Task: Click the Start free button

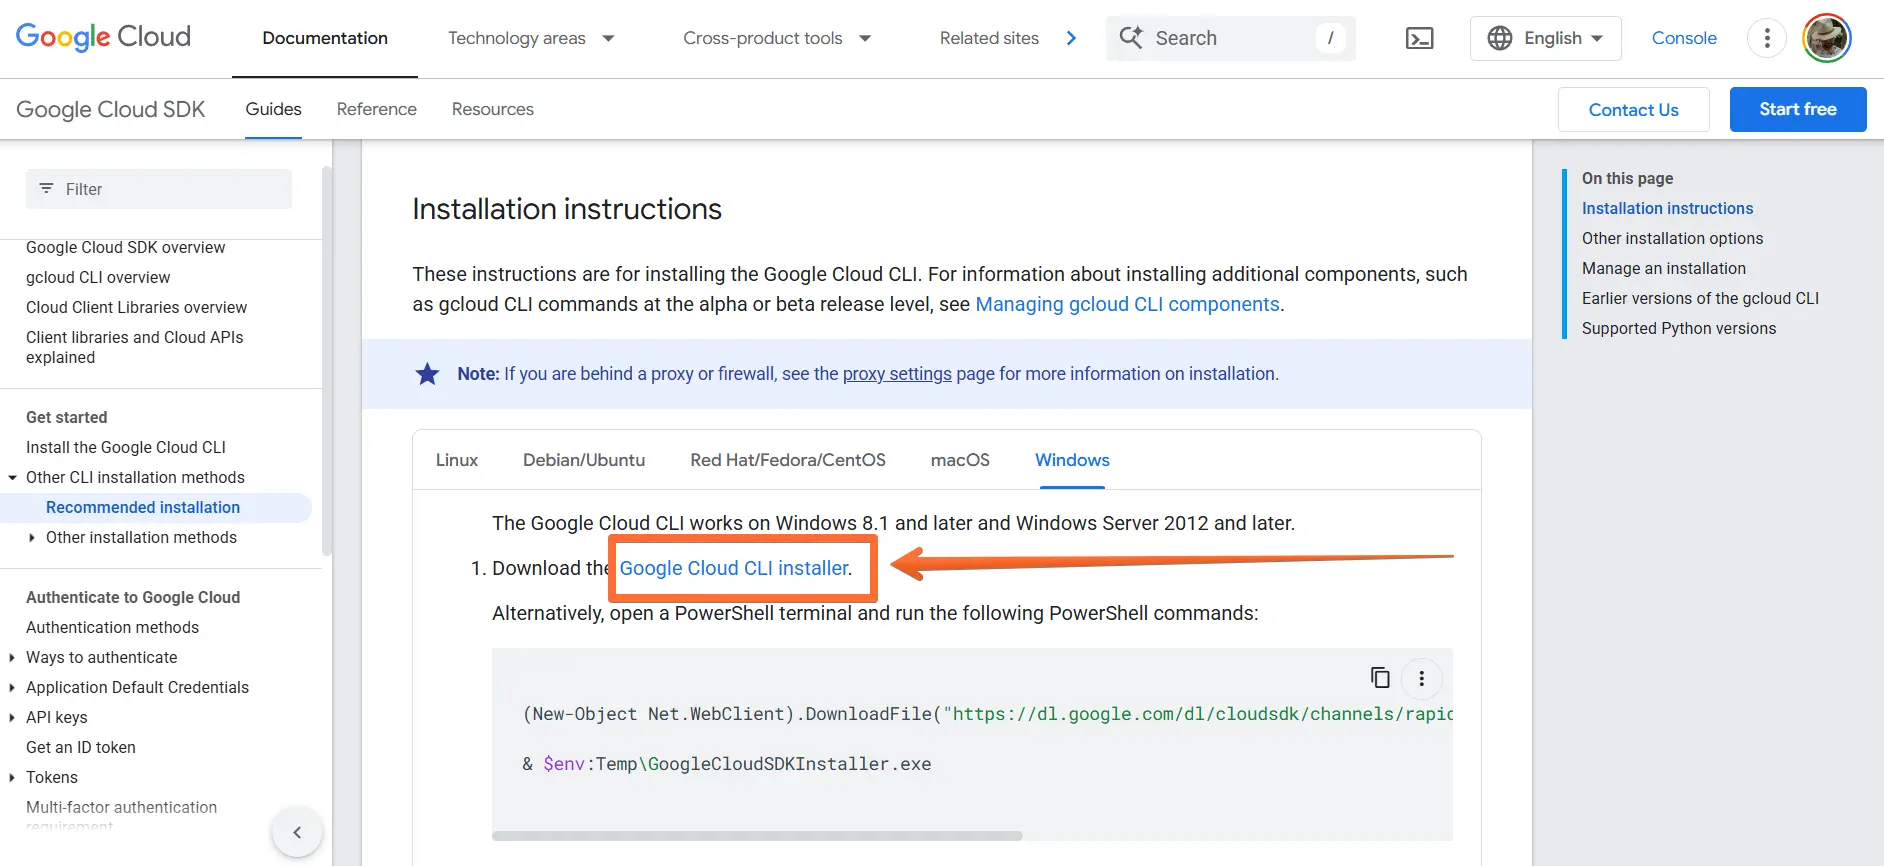Action: pyautogui.click(x=1797, y=109)
